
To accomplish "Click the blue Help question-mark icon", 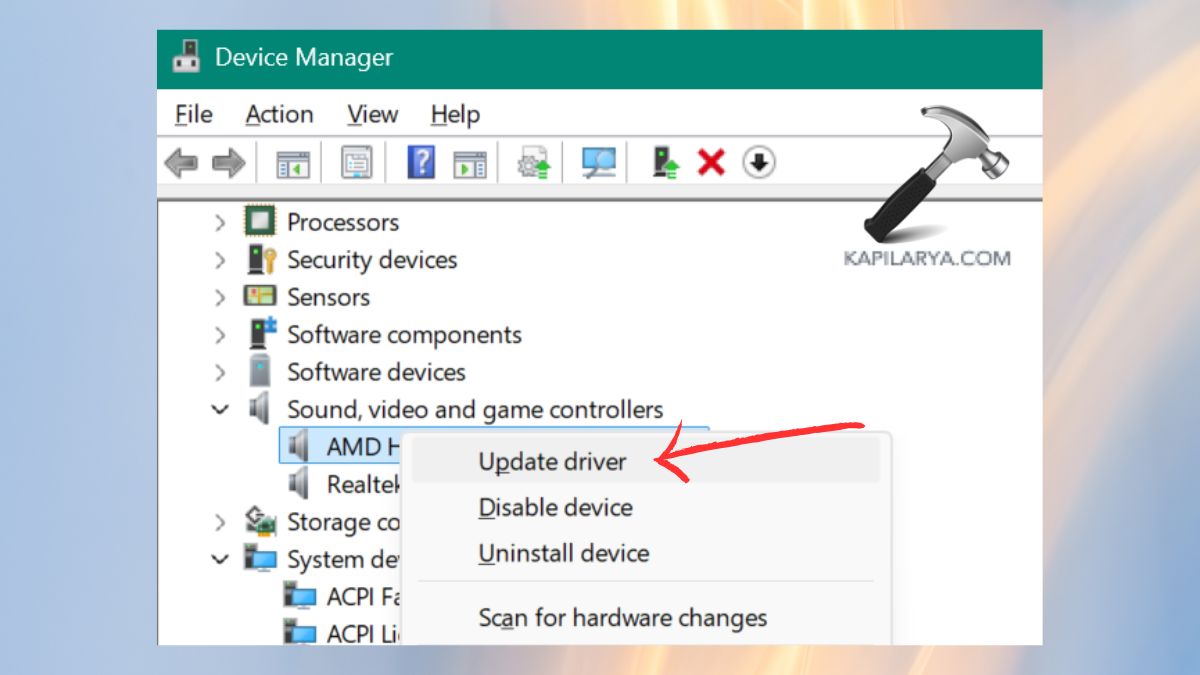I will (x=421, y=162).
